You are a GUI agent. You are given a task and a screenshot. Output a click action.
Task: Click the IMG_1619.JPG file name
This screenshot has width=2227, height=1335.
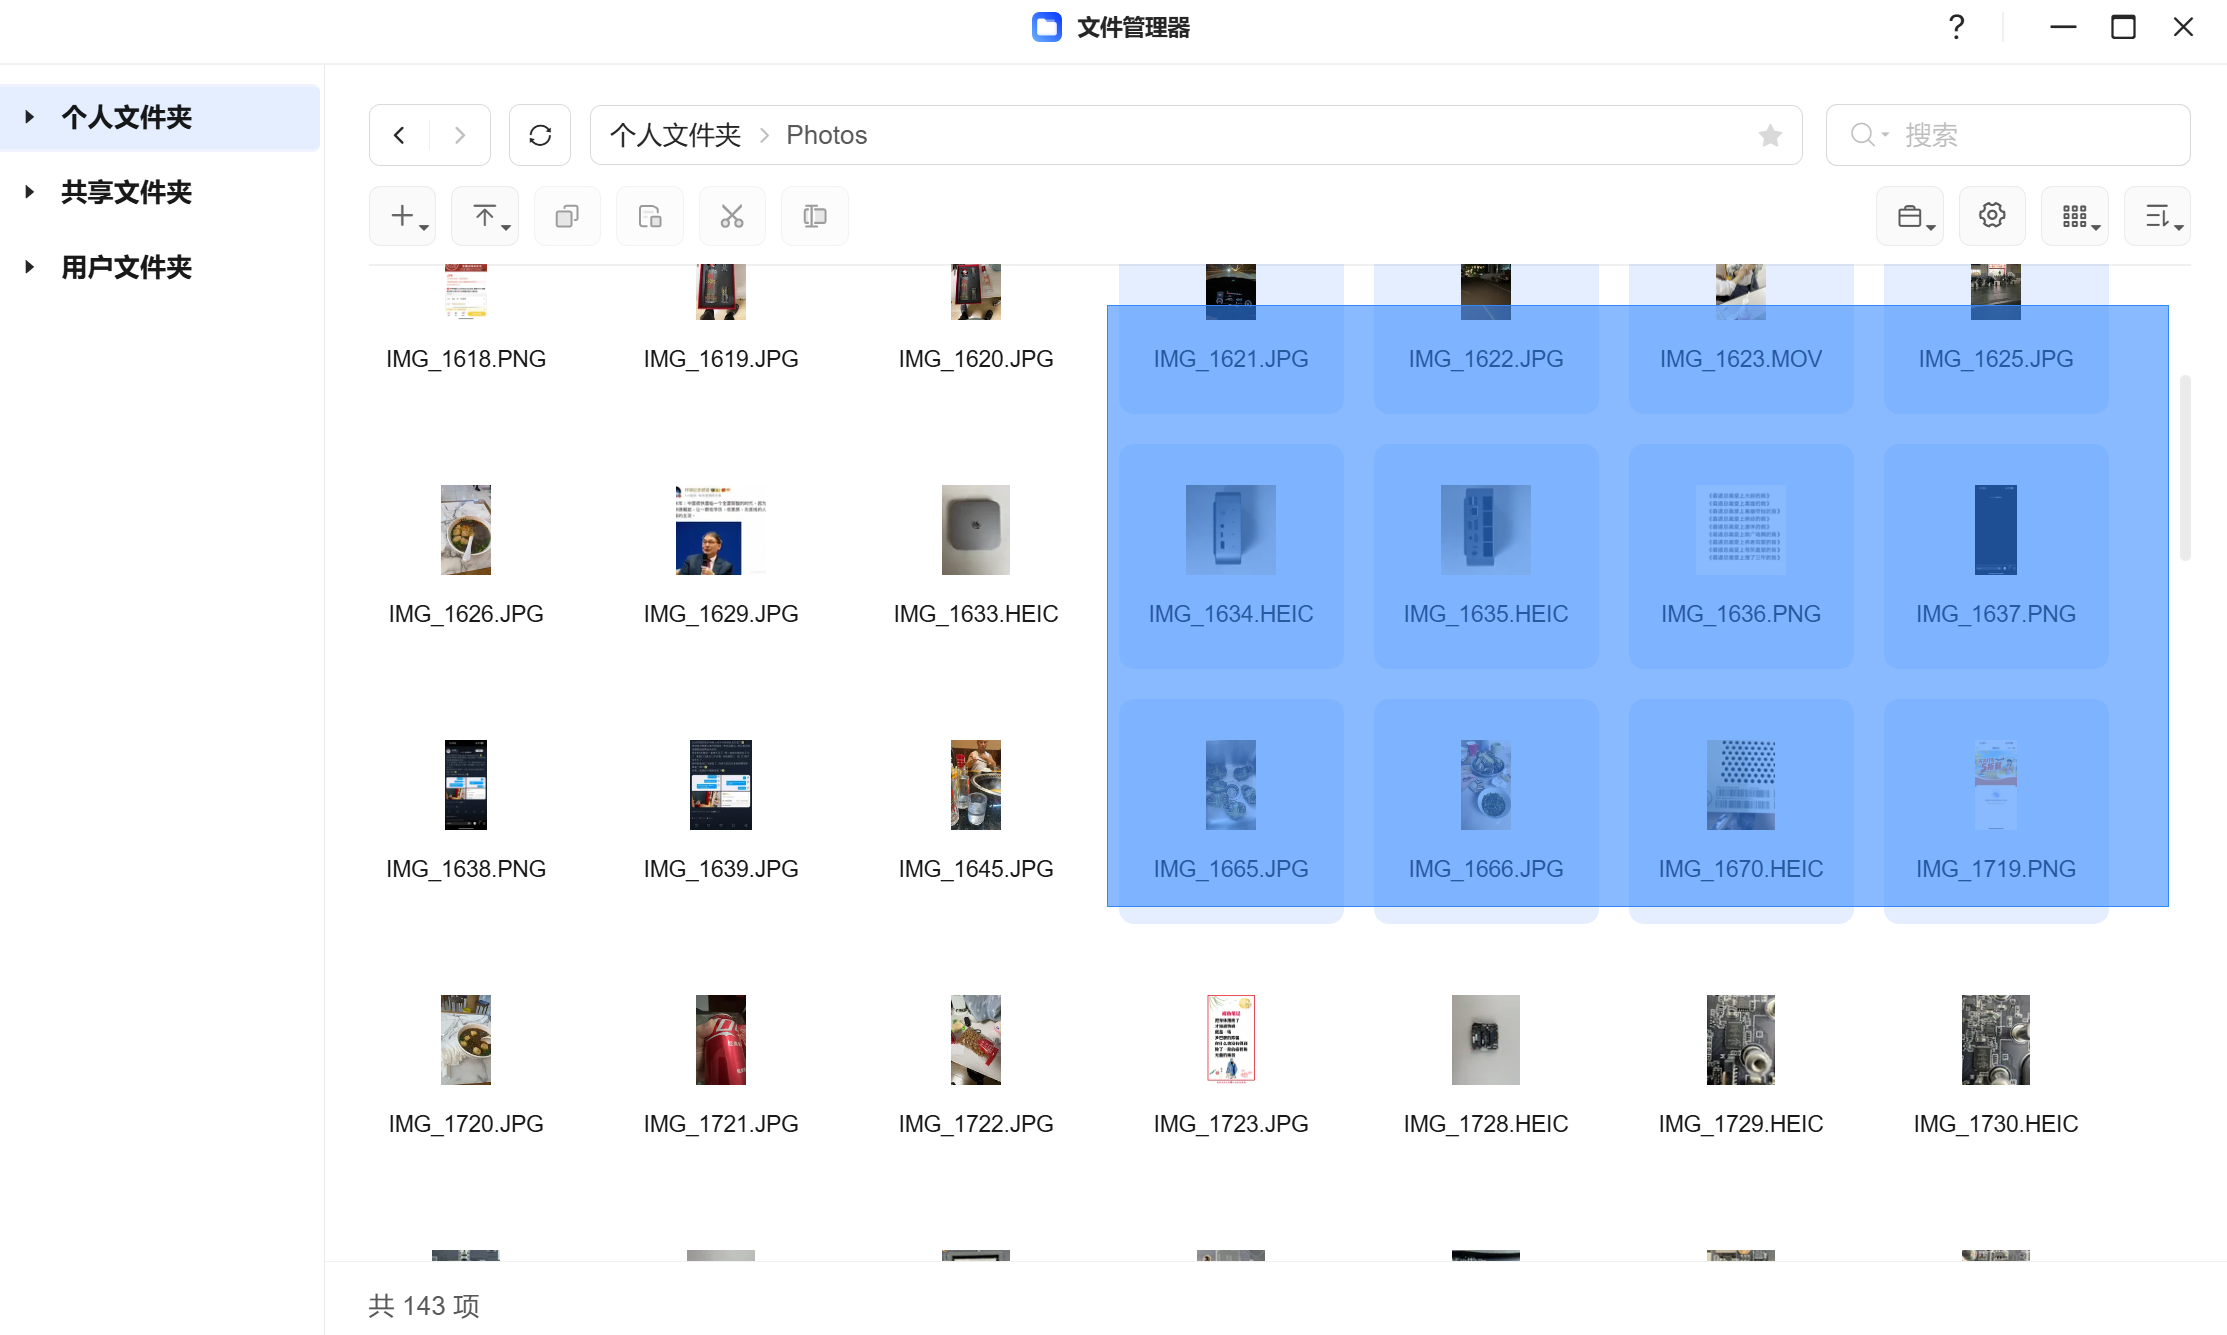pyautogui.click(x=721, y=359)
